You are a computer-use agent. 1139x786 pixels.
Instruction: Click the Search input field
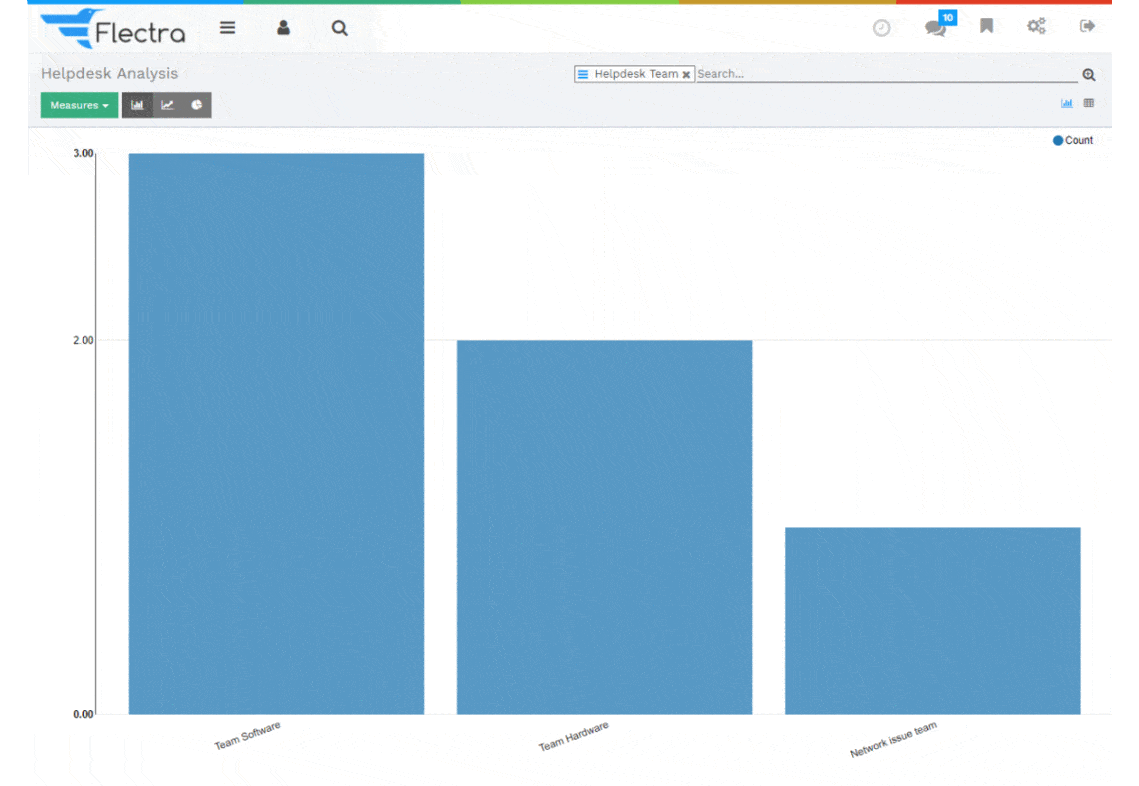click(885, 74)
